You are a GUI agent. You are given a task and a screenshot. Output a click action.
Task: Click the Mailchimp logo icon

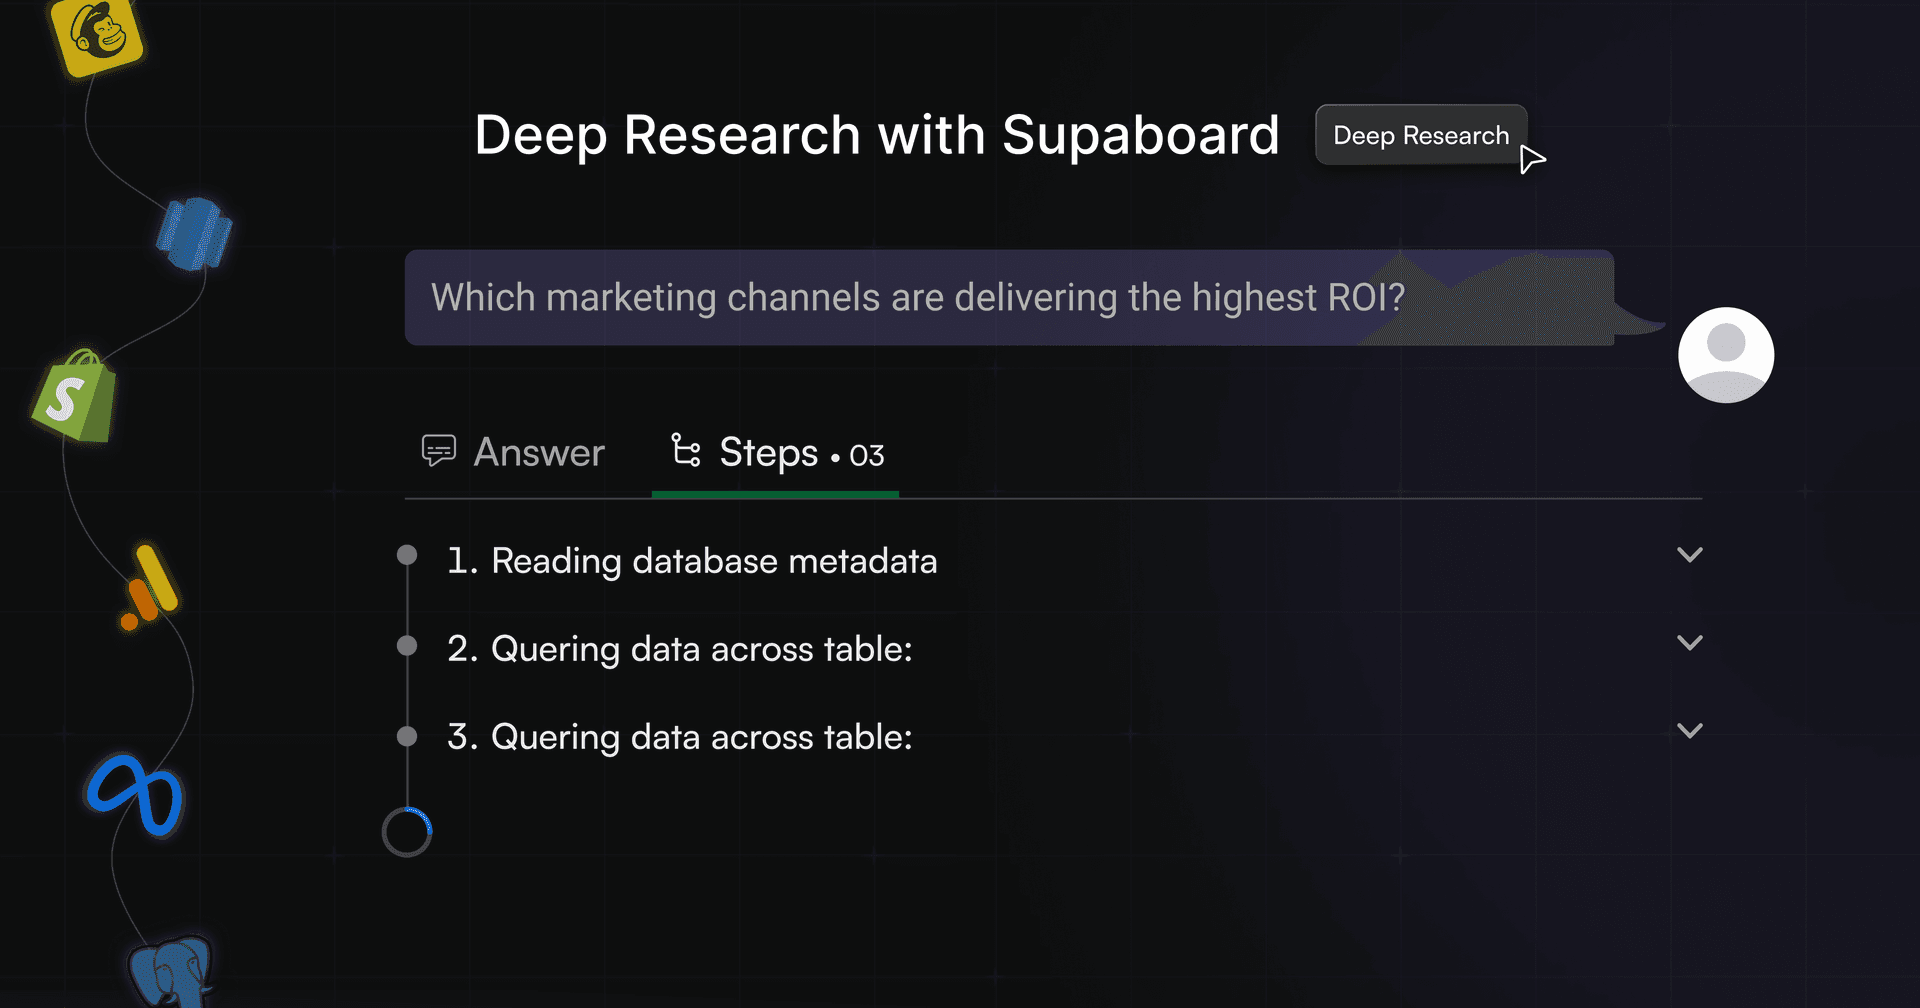97,35
